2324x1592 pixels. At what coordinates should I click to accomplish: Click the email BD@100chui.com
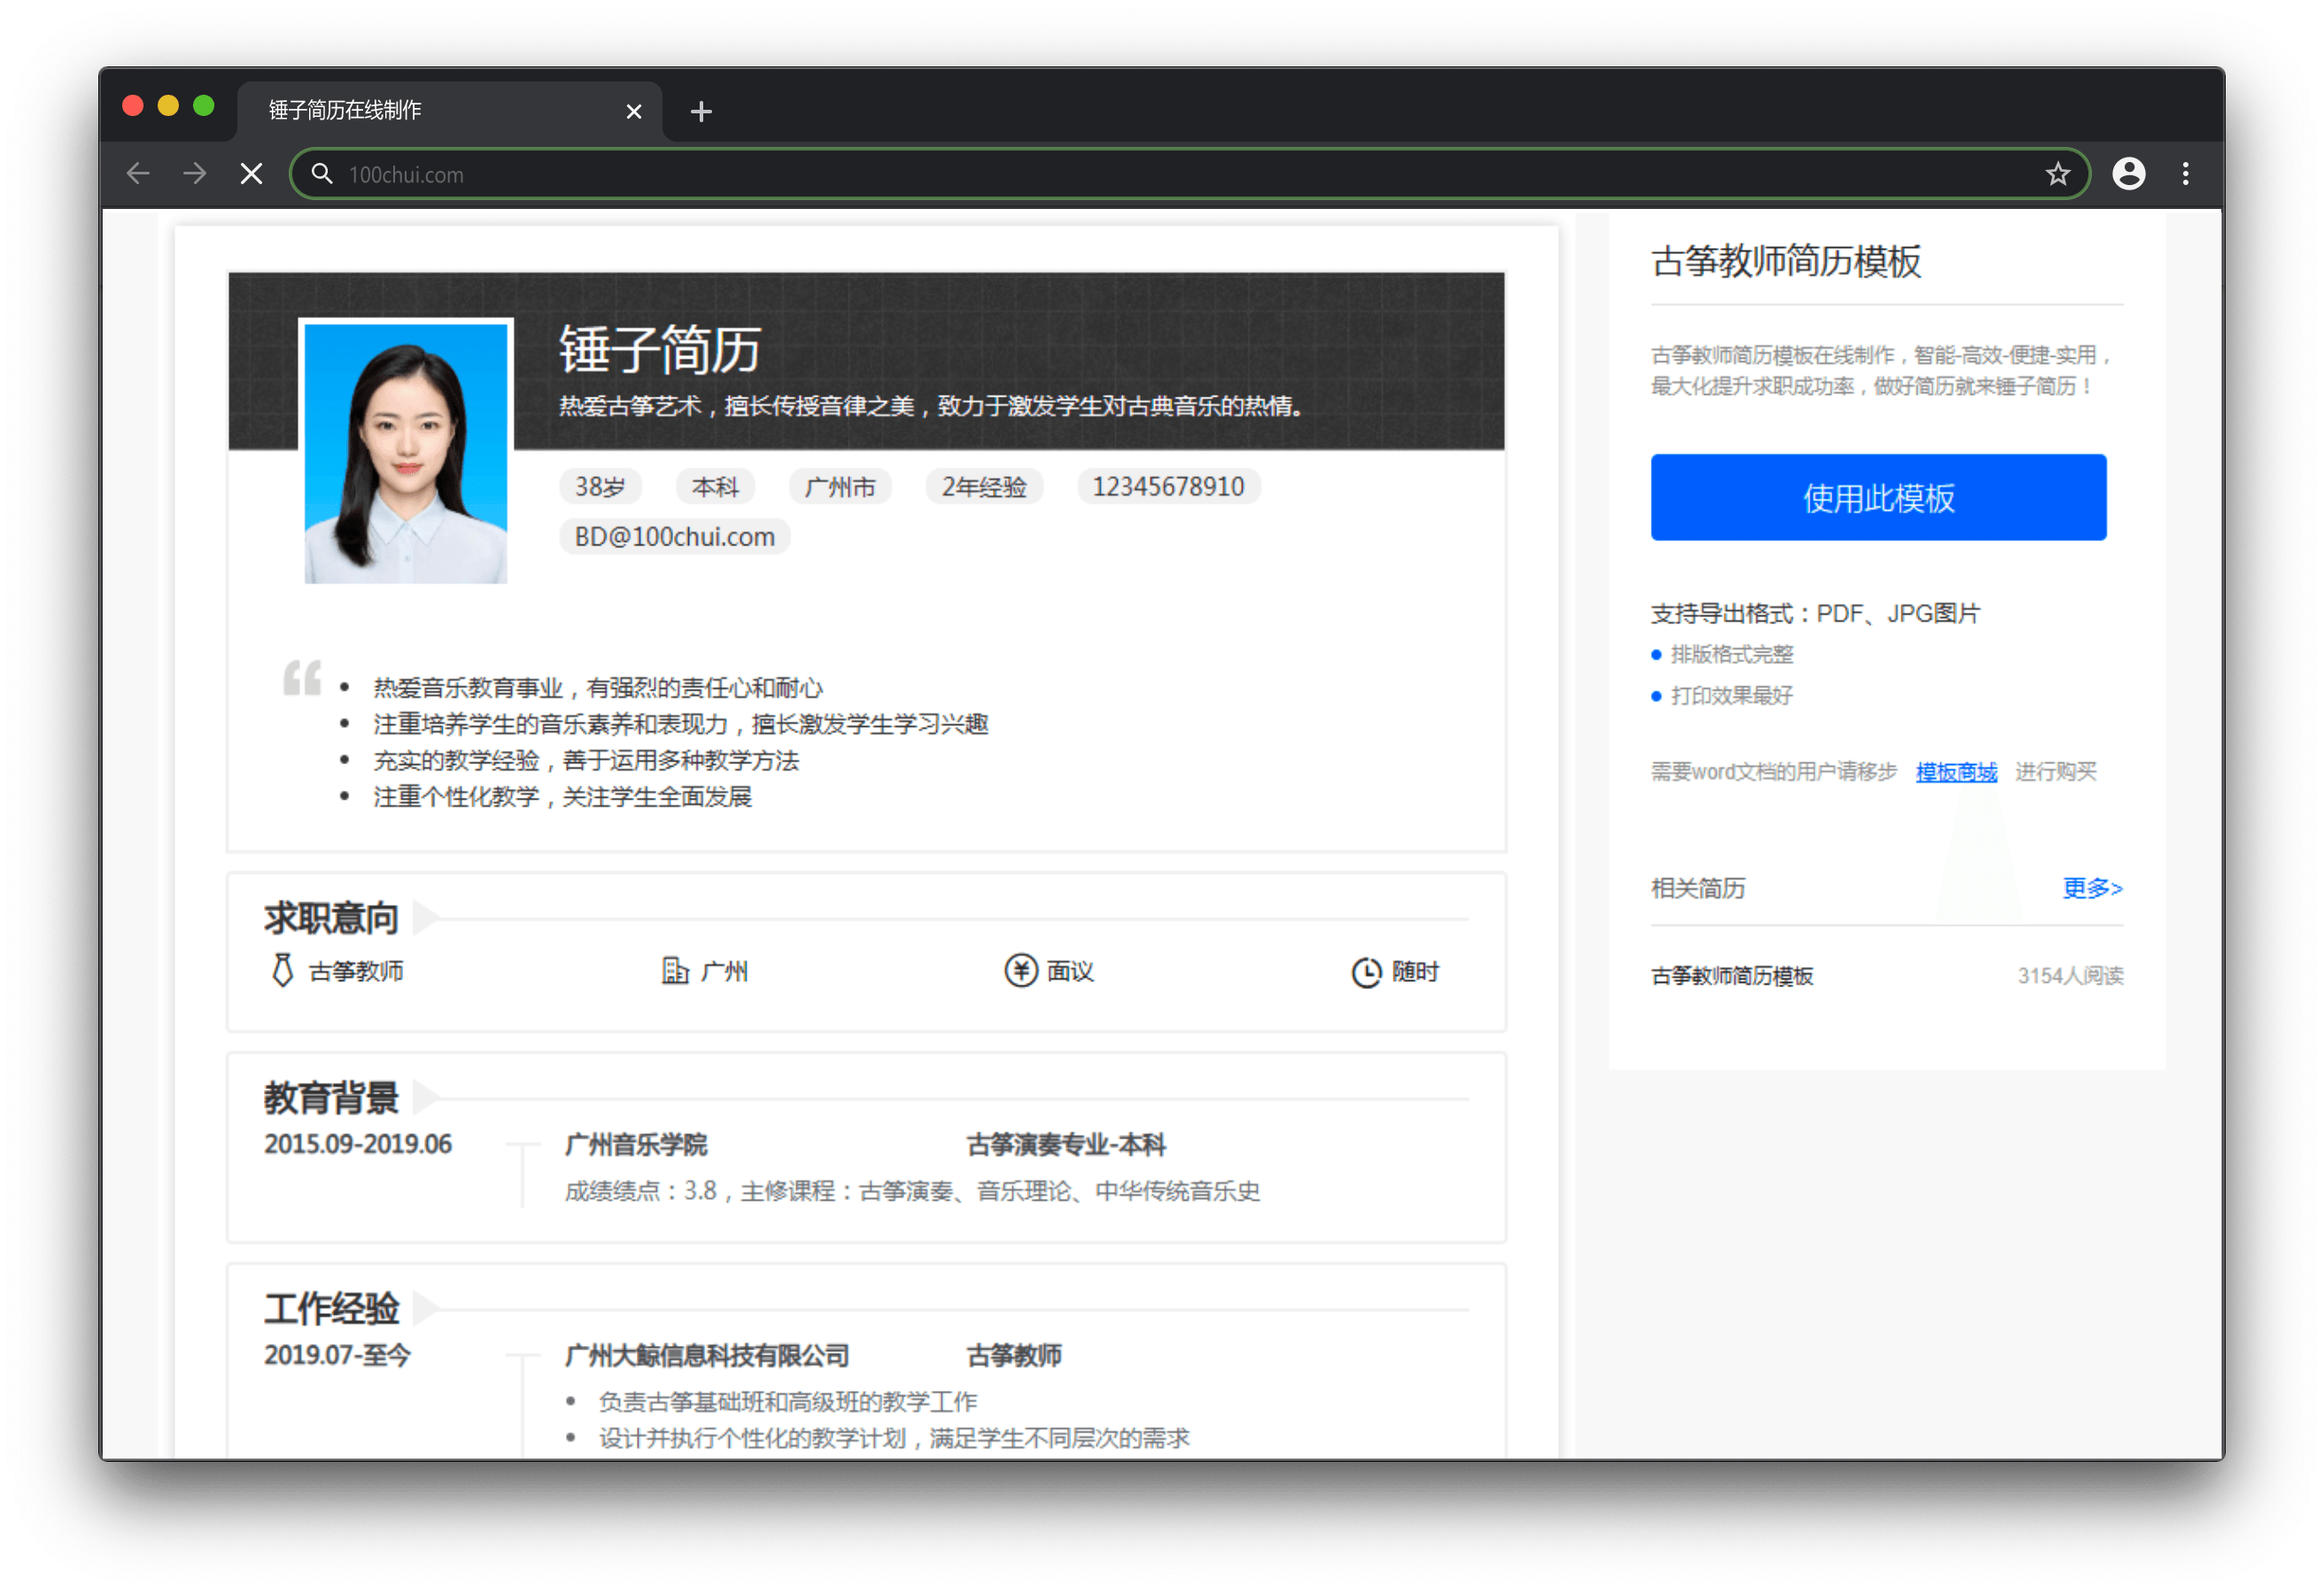[x=675, y=536]
